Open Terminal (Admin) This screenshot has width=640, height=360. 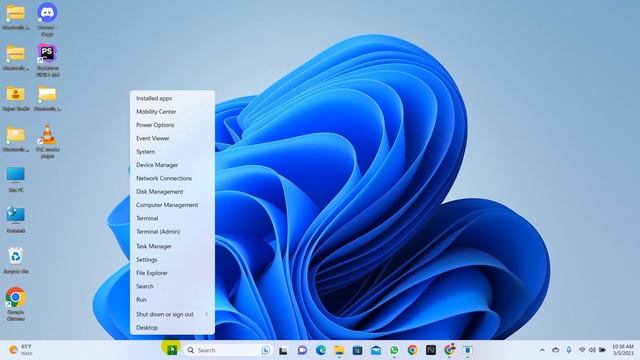(172, 231)
